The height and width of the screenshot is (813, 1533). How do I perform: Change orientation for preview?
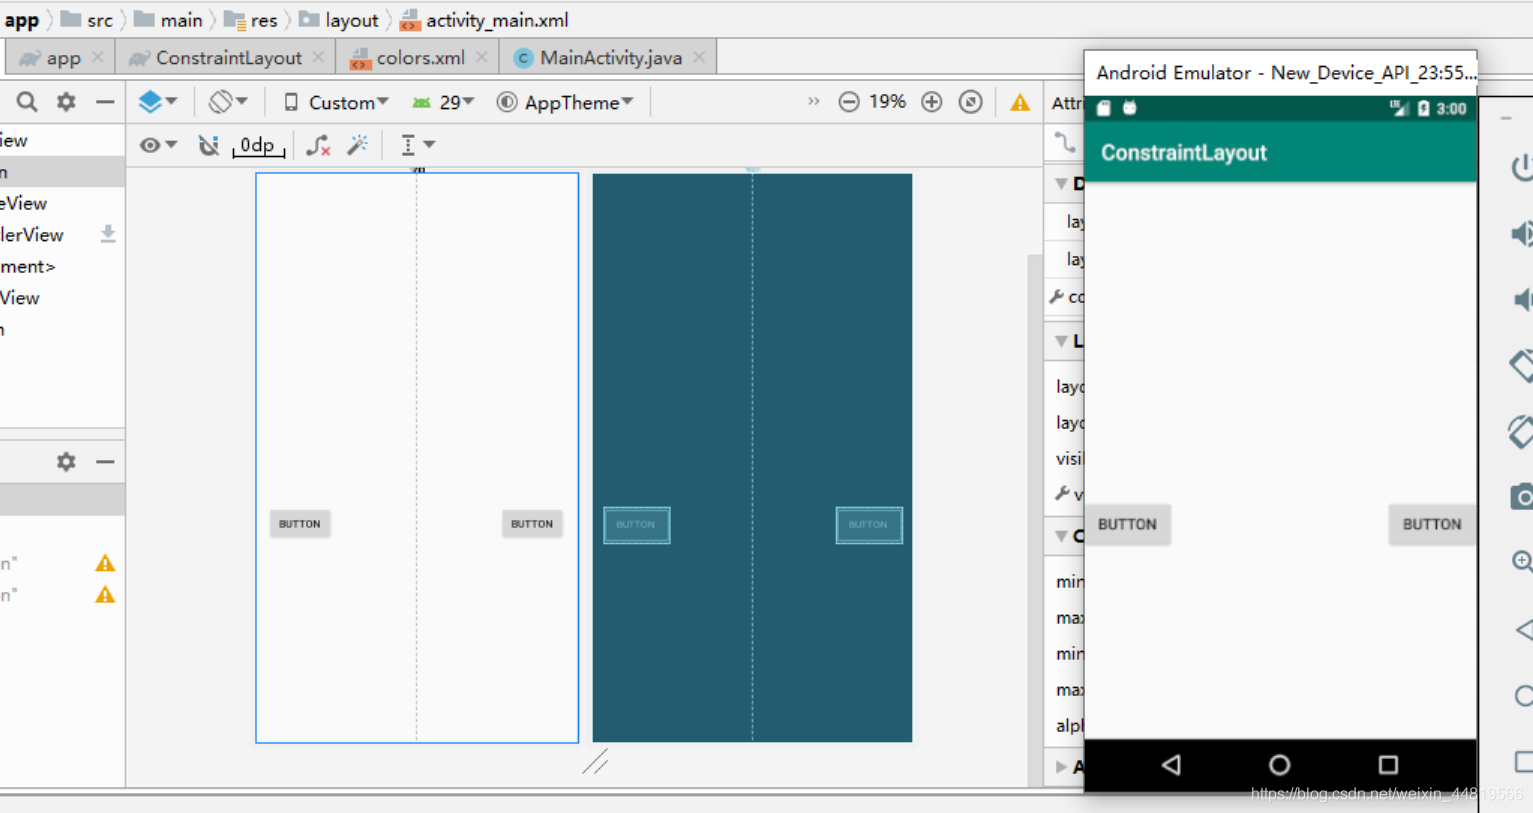click(x=227, y=101)
